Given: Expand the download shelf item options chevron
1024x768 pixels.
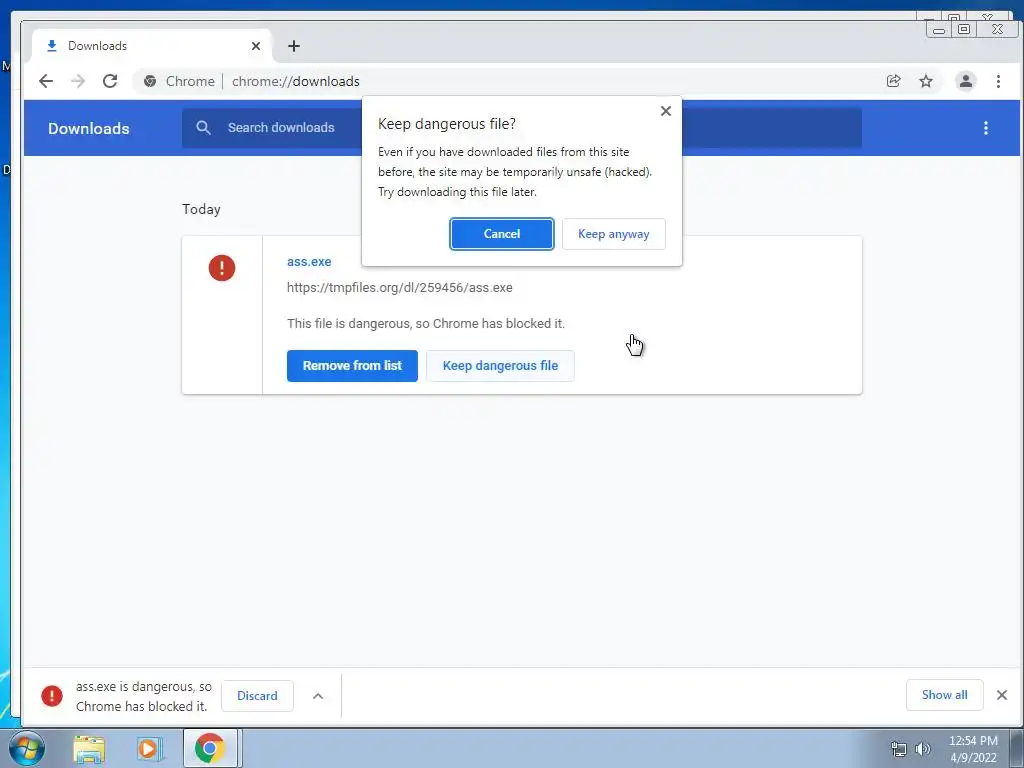Looking at the screenshot, I should point(318,696).
